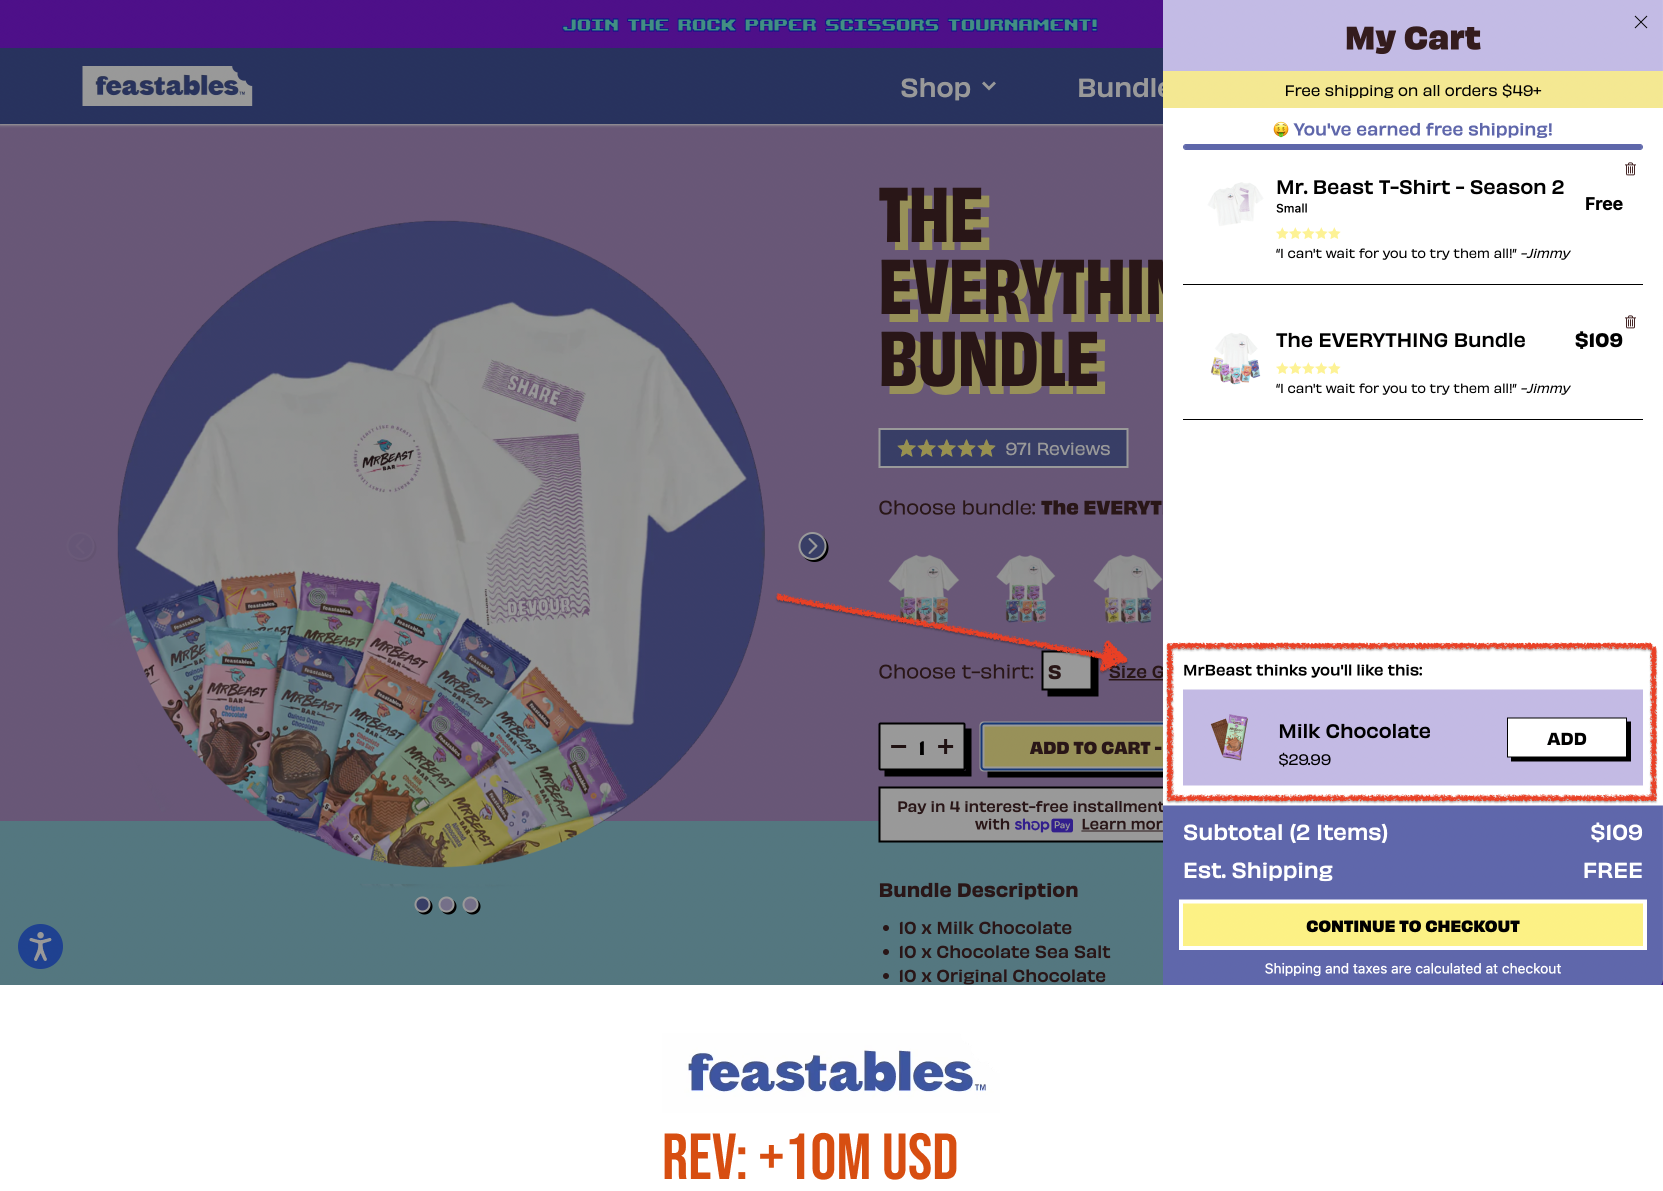Expand the Shop dropdown menu

point(948,88)
